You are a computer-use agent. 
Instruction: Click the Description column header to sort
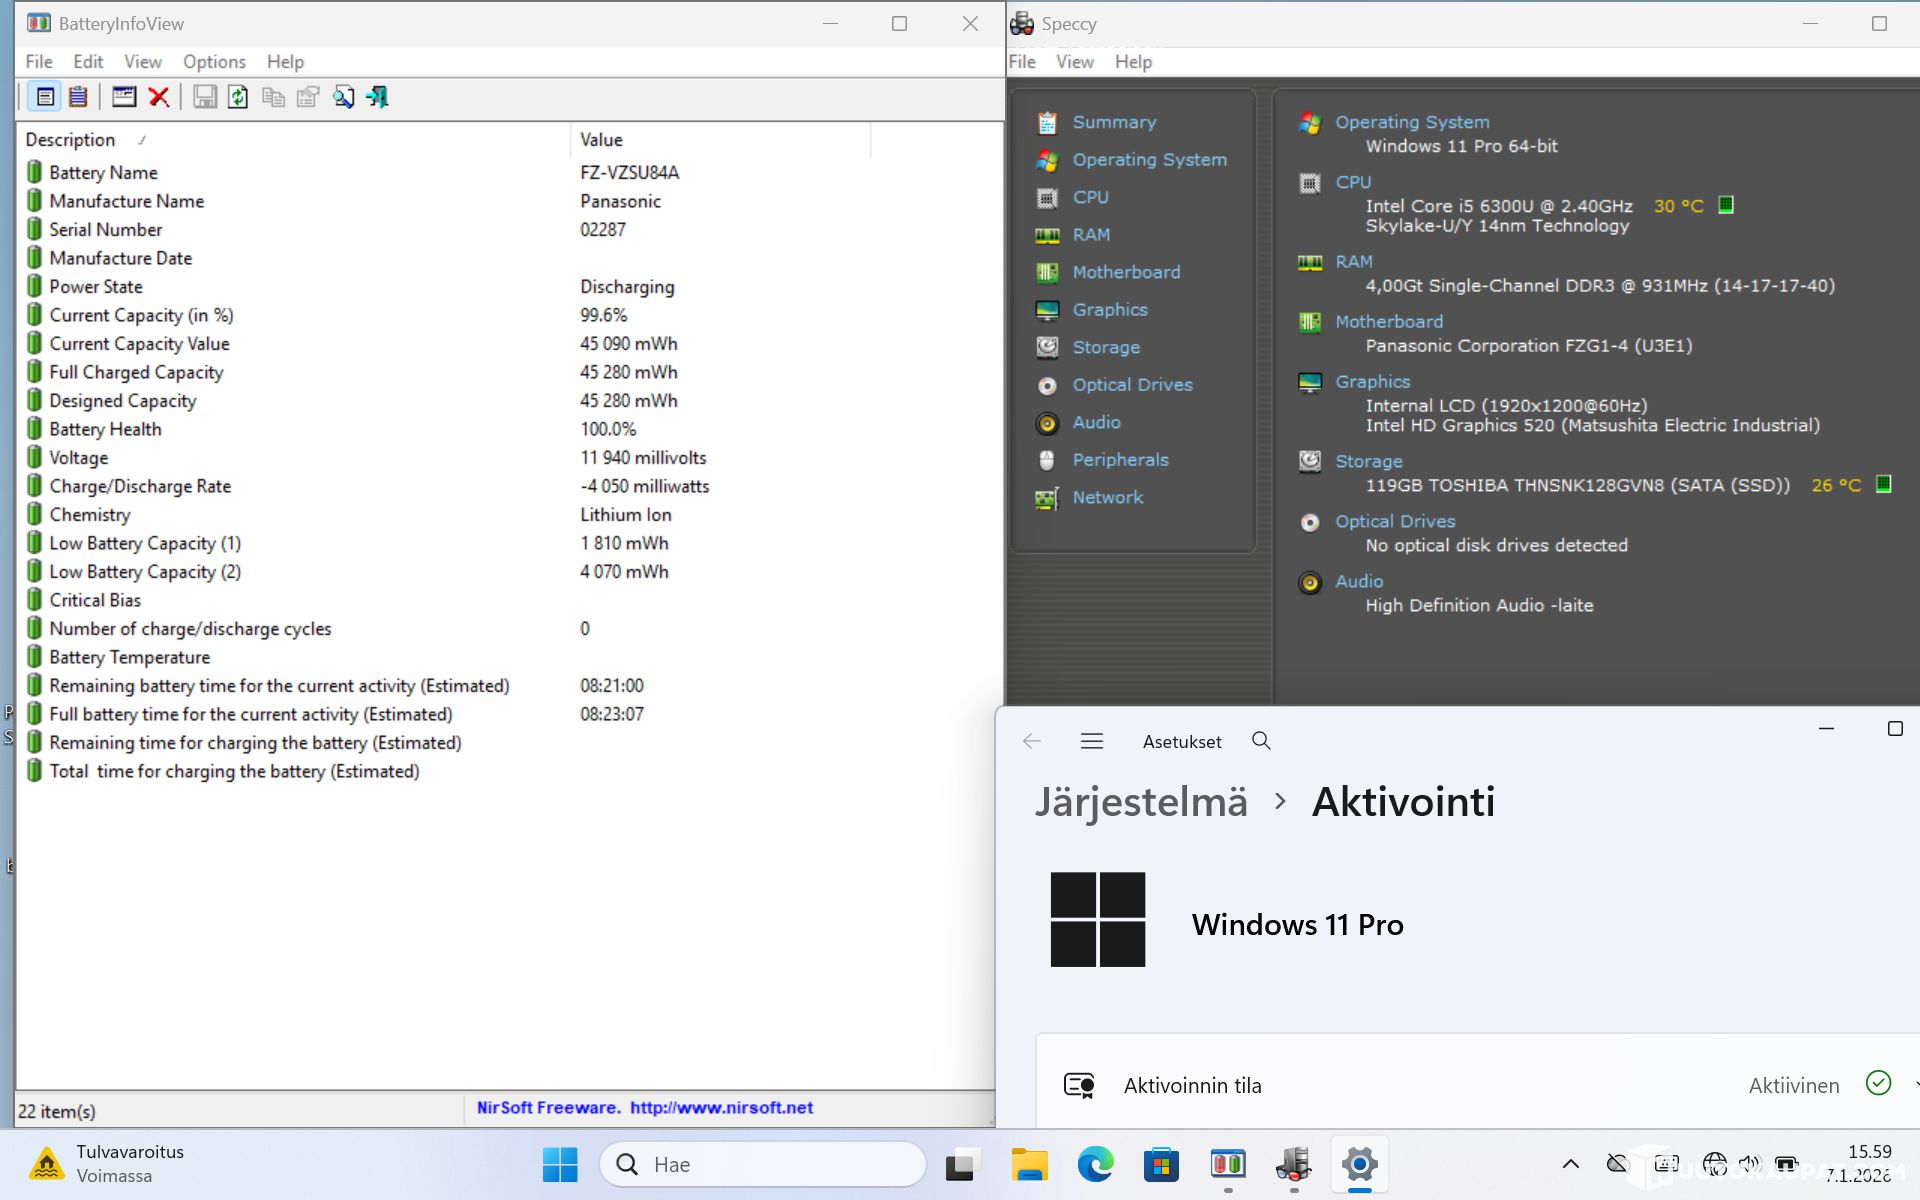pyautogui.click(x=70, y=140)
